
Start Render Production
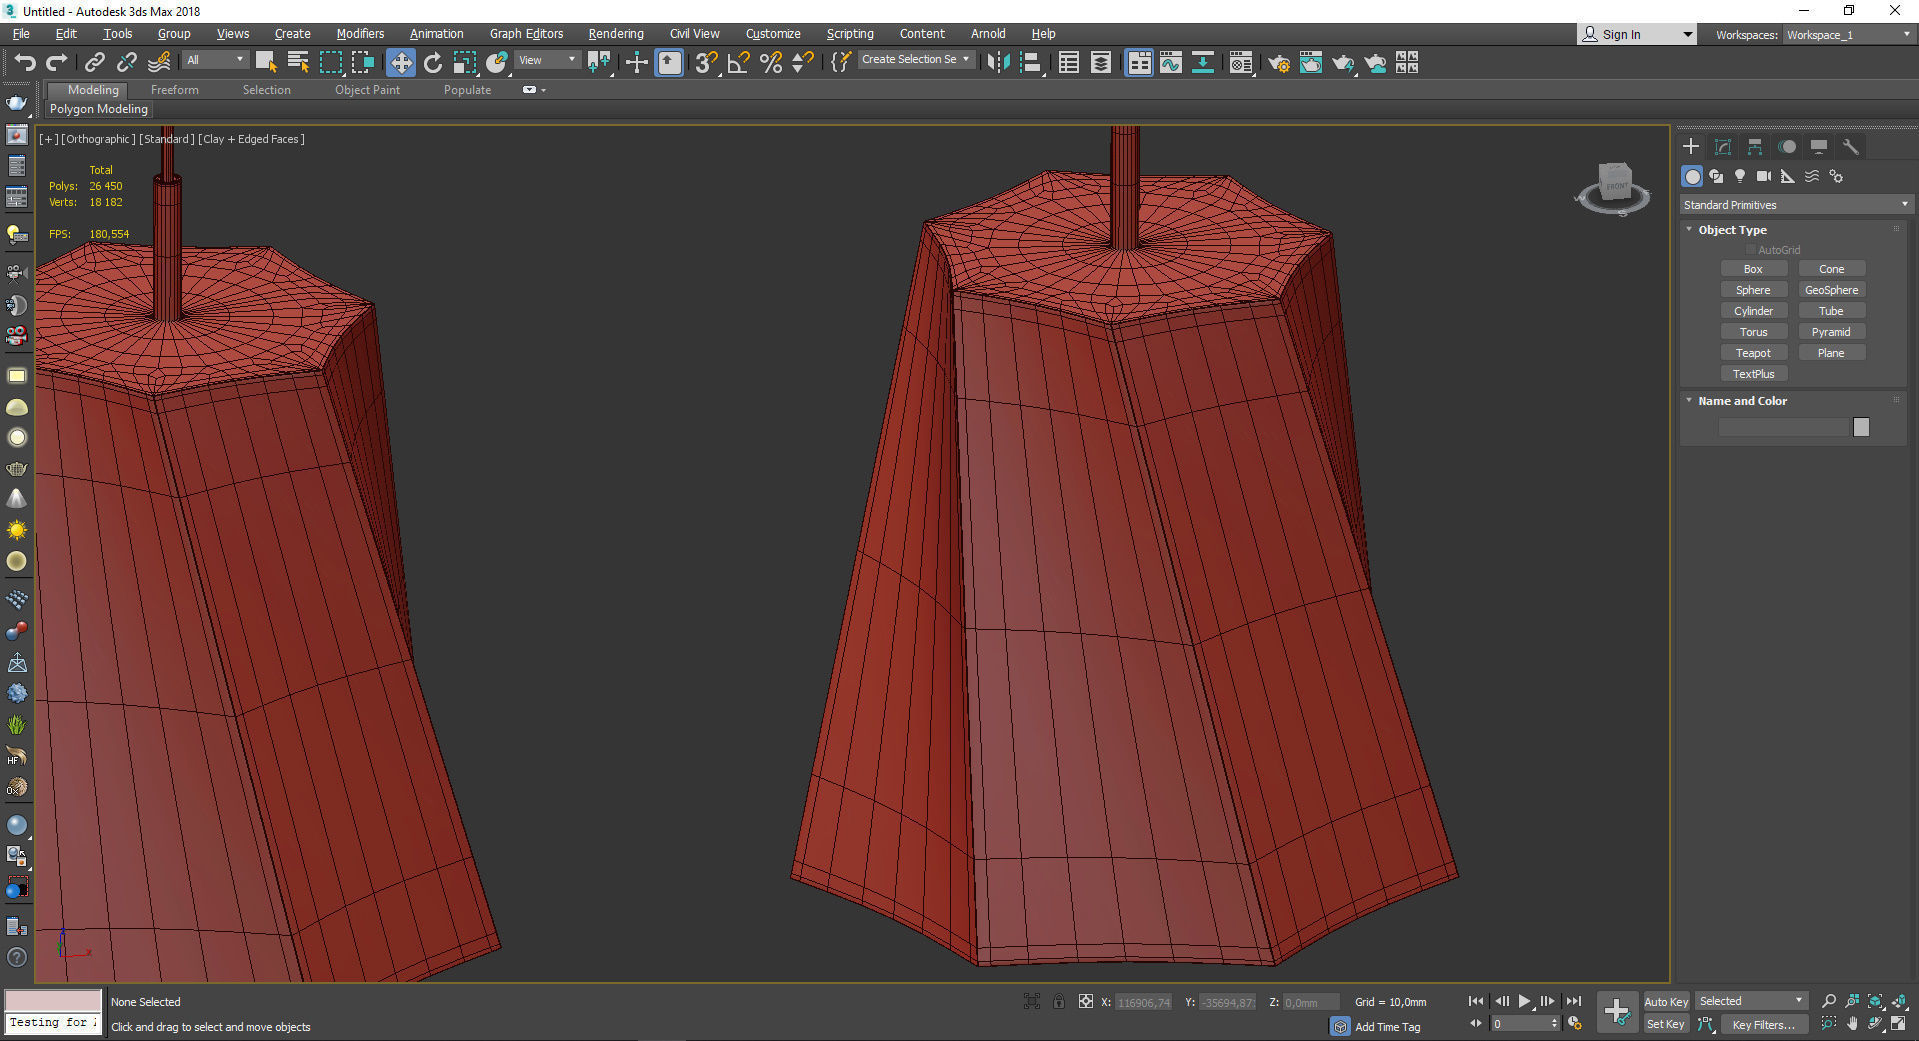1343,63
